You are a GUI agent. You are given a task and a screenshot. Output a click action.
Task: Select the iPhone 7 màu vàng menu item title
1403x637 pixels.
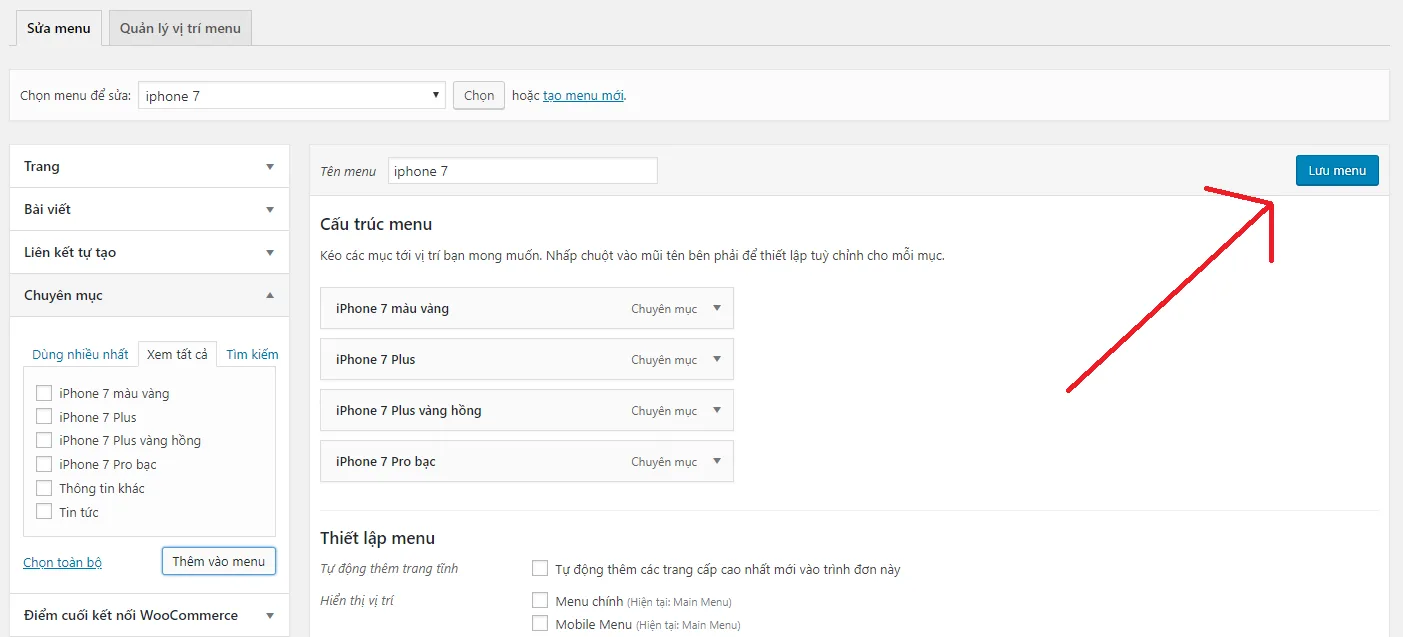(392, 308)
